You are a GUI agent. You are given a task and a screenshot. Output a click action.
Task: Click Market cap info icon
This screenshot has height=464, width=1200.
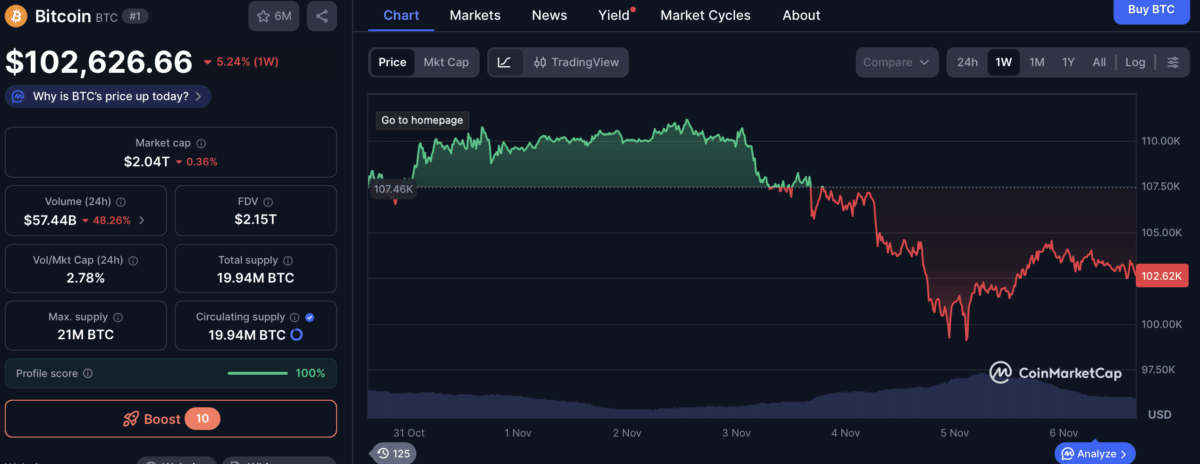click(201, 144)
